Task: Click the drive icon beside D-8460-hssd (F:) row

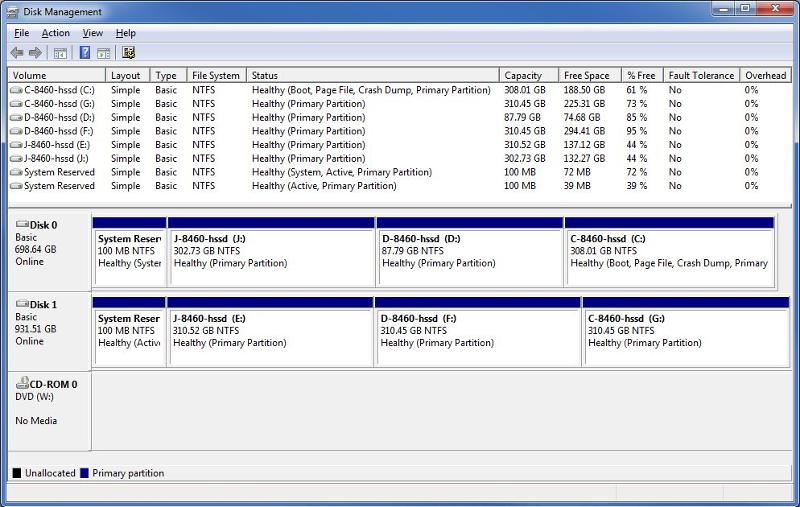Action: (16, 132)
